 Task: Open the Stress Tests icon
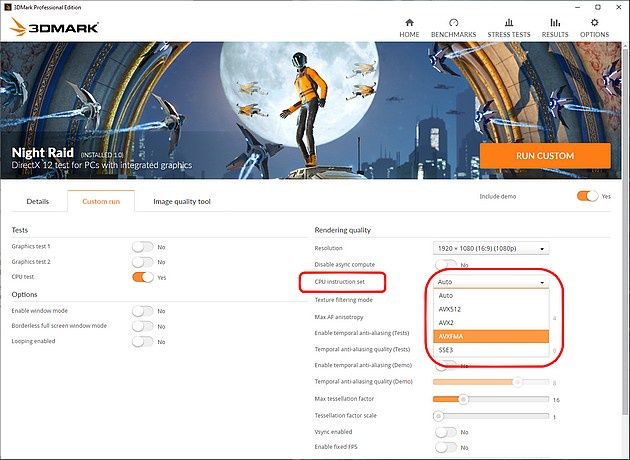coord(509,22)
